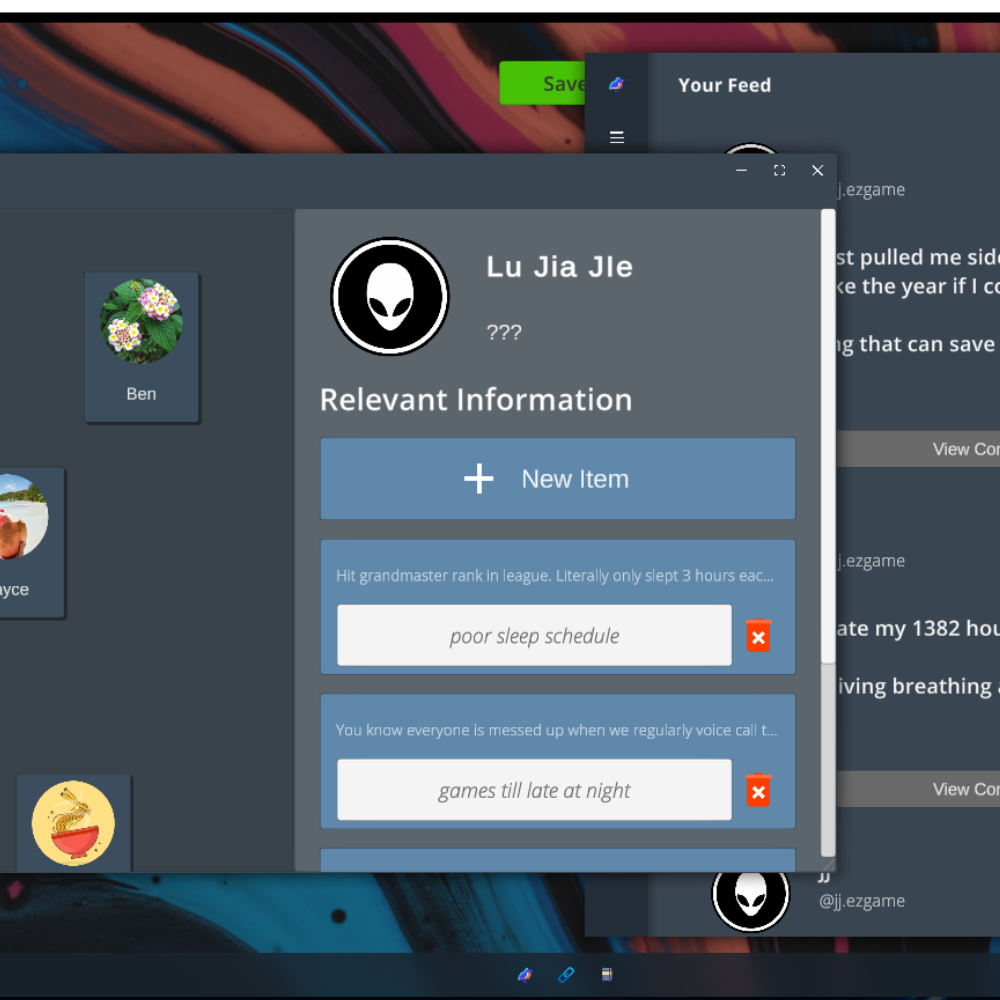
Task: Select Ben's profile card
Action: [141, 346]
